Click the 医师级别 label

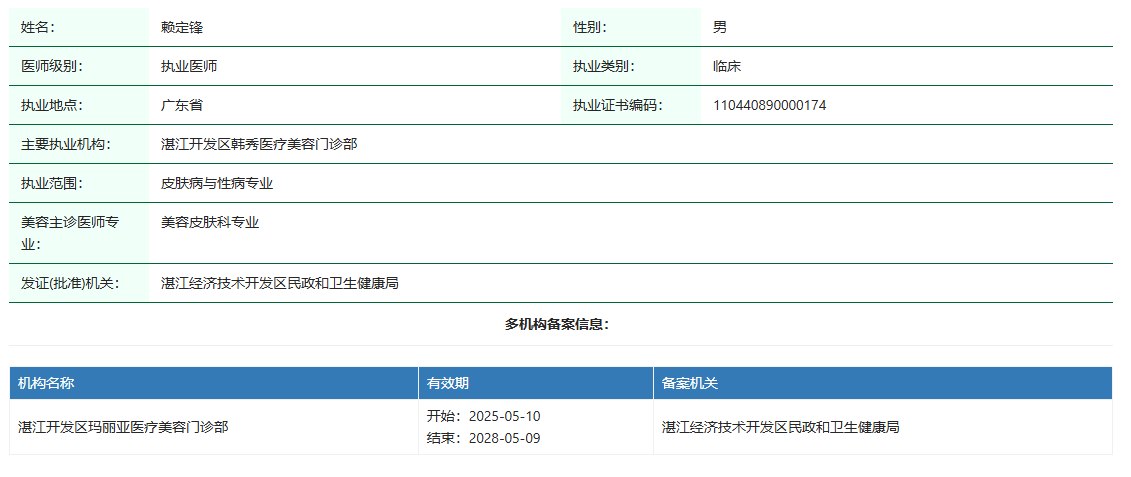[x=52, y=66]
